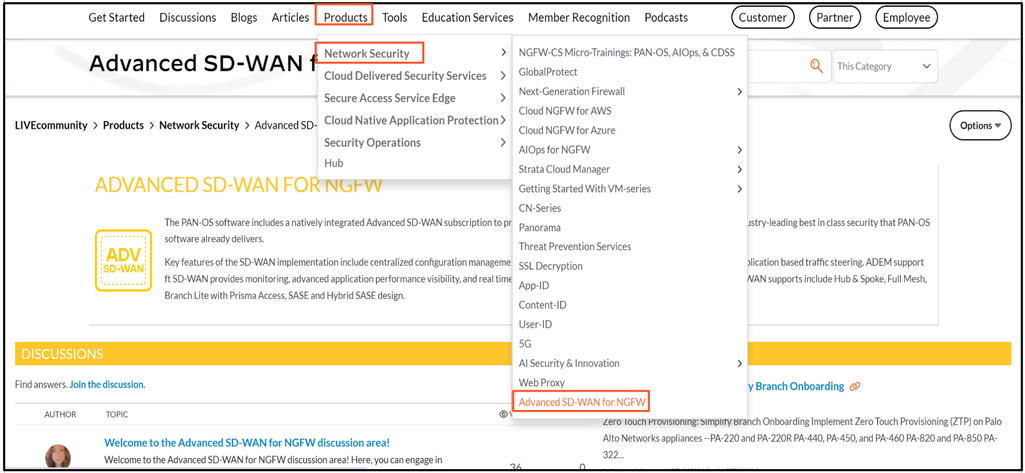1025x473 pixels.
Task: Click the Products breadcrumb link
Action: click(x=123, y=125)
